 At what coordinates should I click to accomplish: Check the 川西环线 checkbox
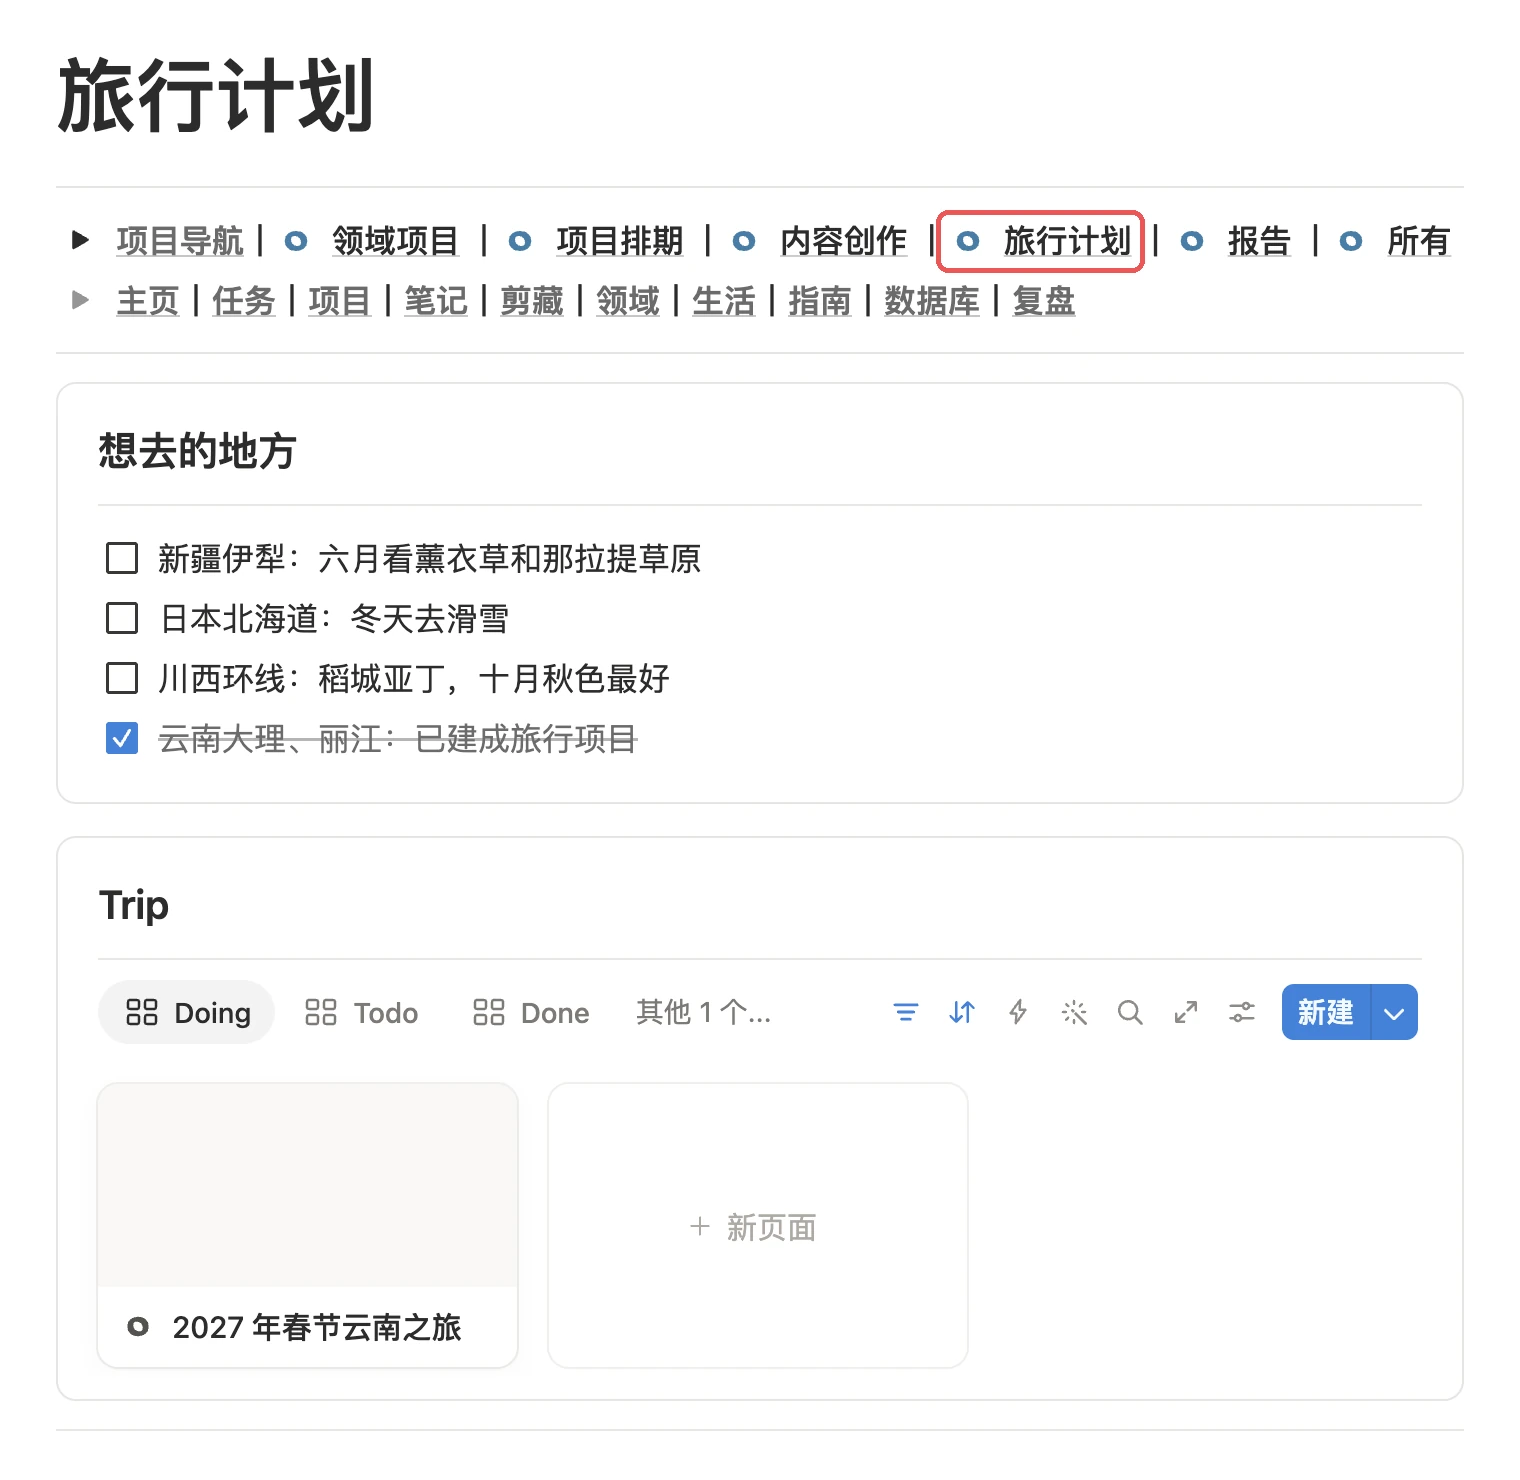tap(122, 678)
